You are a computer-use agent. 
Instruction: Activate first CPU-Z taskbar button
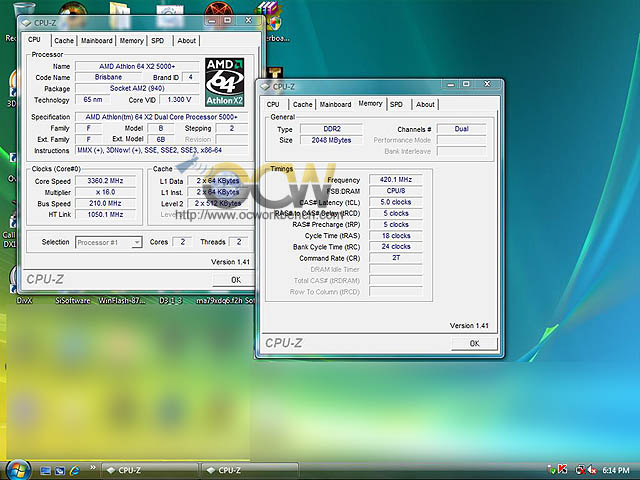pyautogui.click(x=149, y=470)
